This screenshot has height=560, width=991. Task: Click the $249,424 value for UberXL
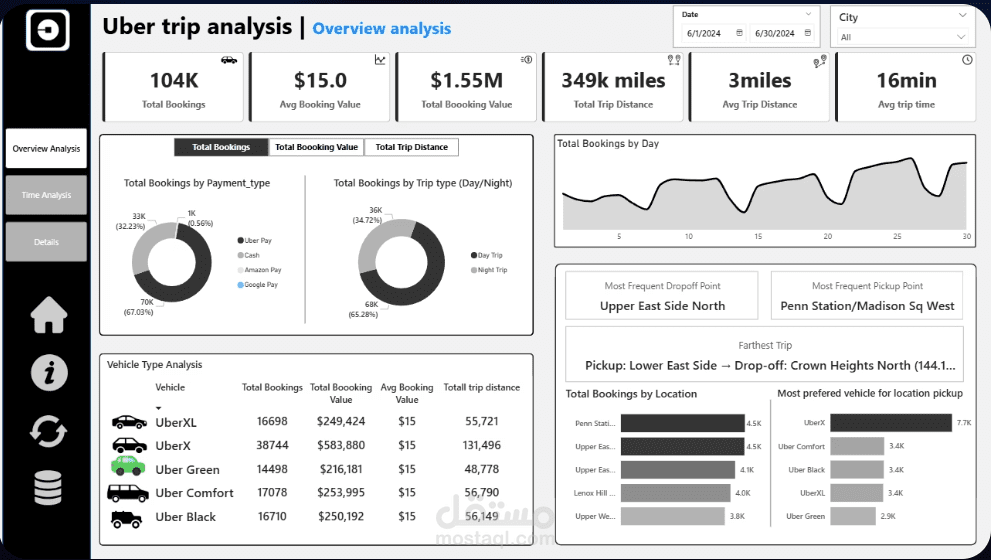pyautogui.click(x=341, y=421)
